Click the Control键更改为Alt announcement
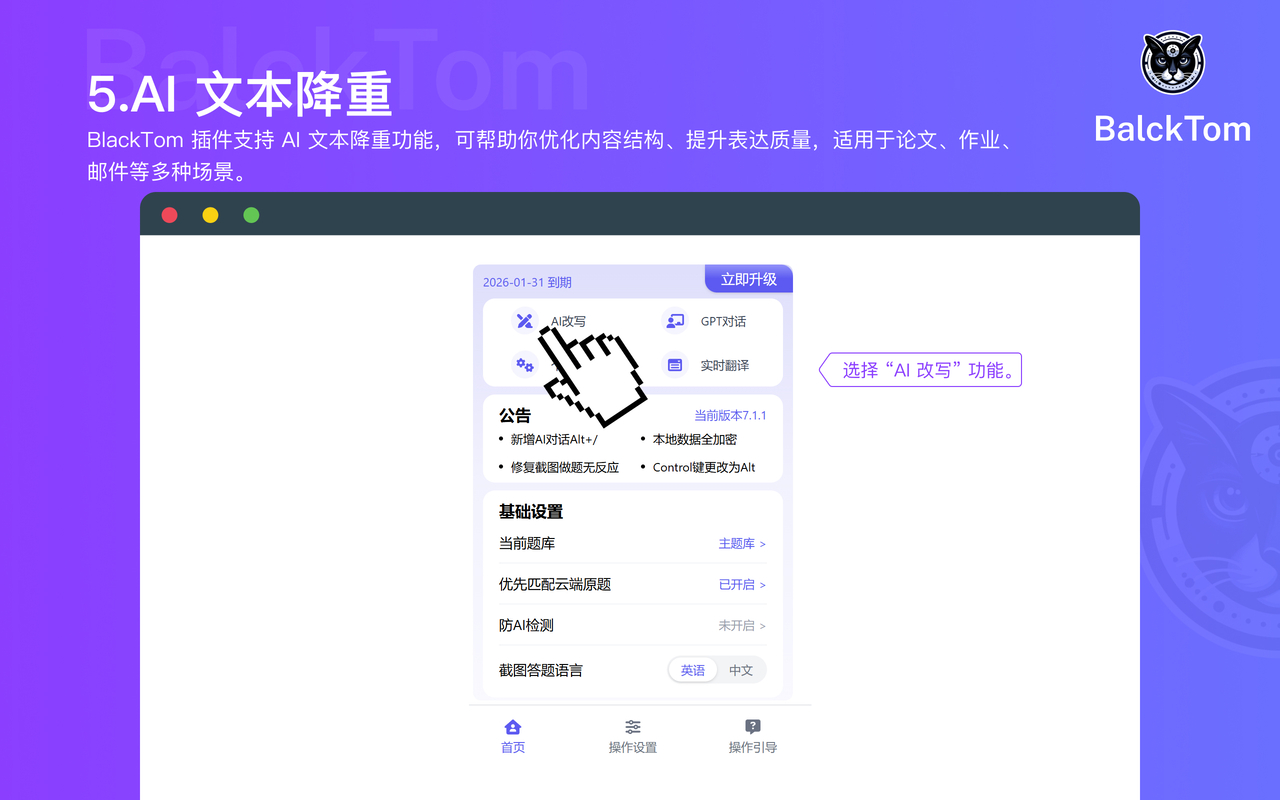This screenshot has width=1280, height=800. [x=704, y=467]
